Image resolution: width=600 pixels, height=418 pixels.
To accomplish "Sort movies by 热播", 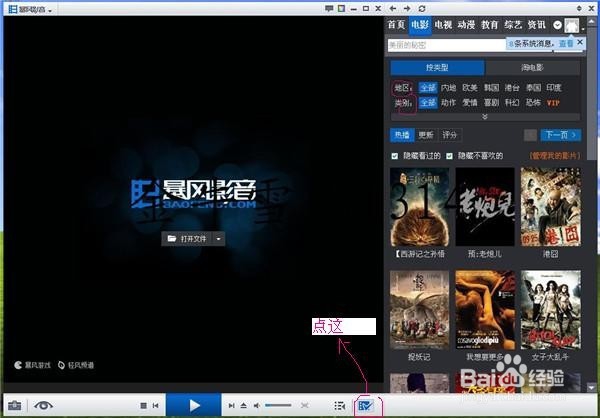I will pos(402,135).
